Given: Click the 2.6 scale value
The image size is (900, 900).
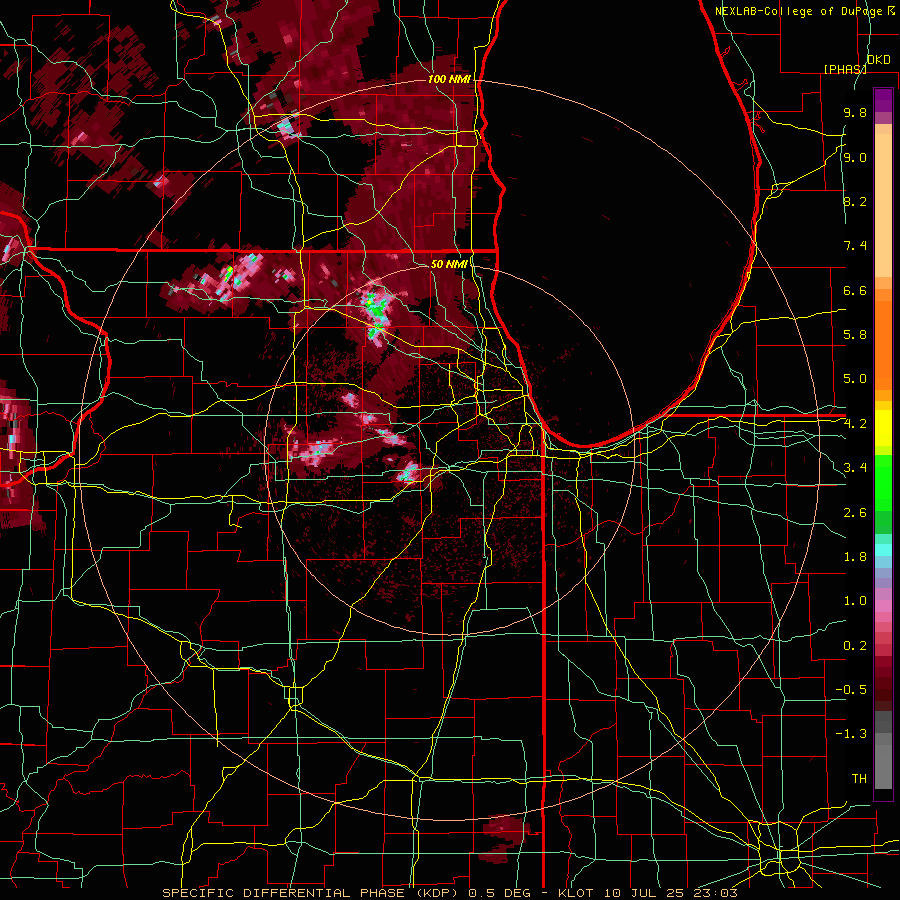Looking at the screenshot, I should coord(855,513).
